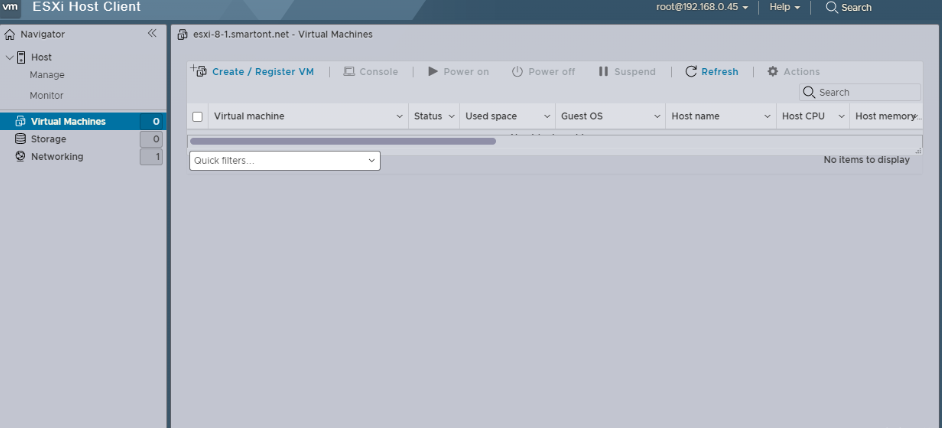942x428 pixels.
Task: Click the Console monitor icon
Action: (349, 72)
